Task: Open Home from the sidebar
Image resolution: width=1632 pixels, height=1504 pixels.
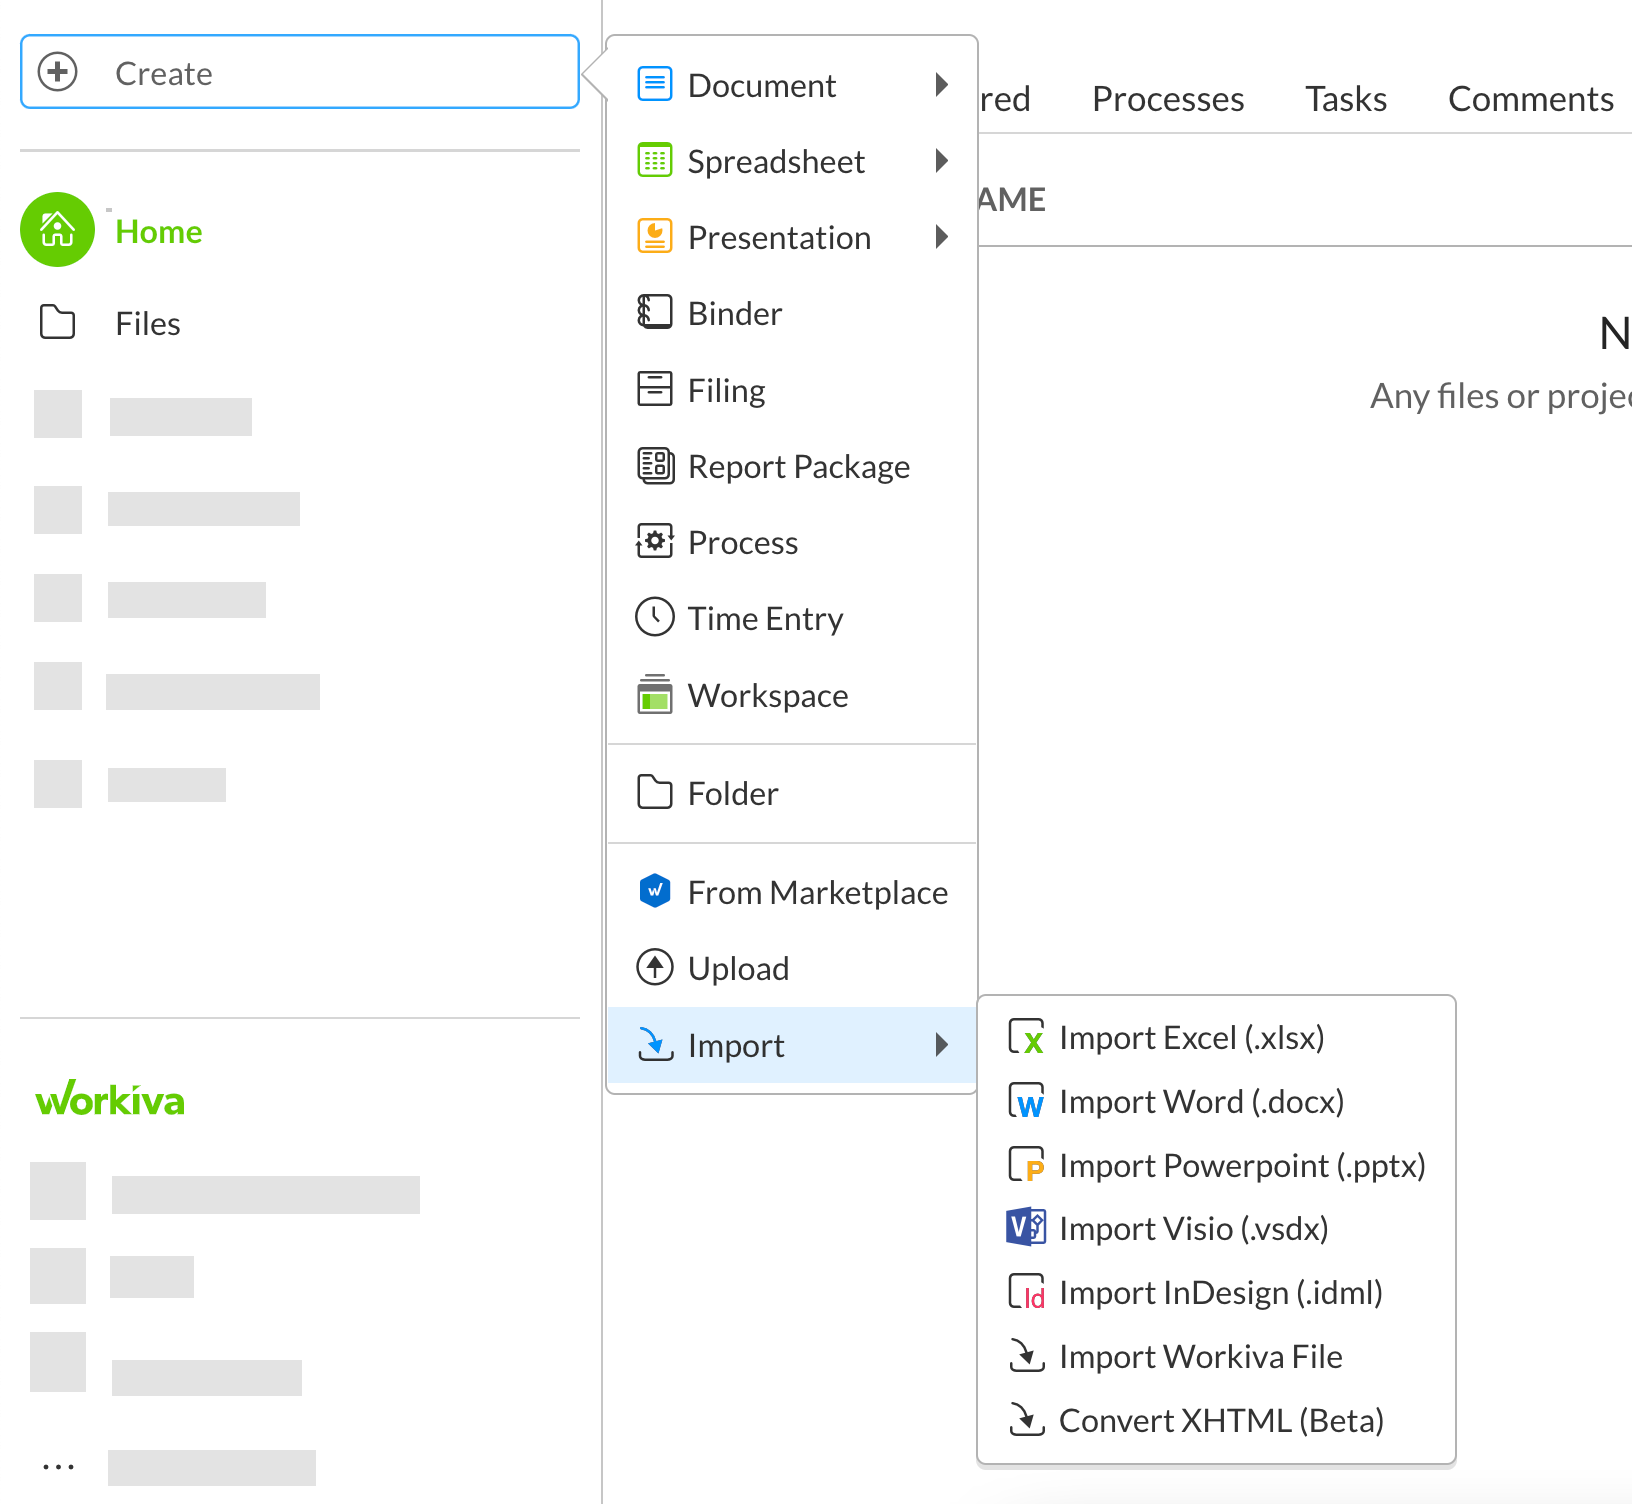Action: click(158, 231)
